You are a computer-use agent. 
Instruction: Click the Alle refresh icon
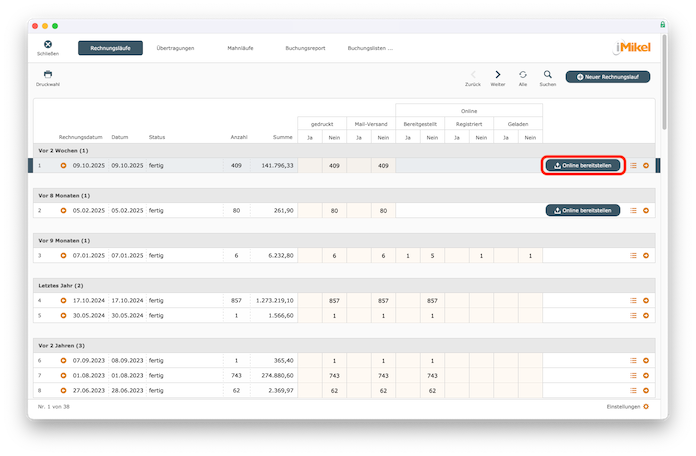523,74
